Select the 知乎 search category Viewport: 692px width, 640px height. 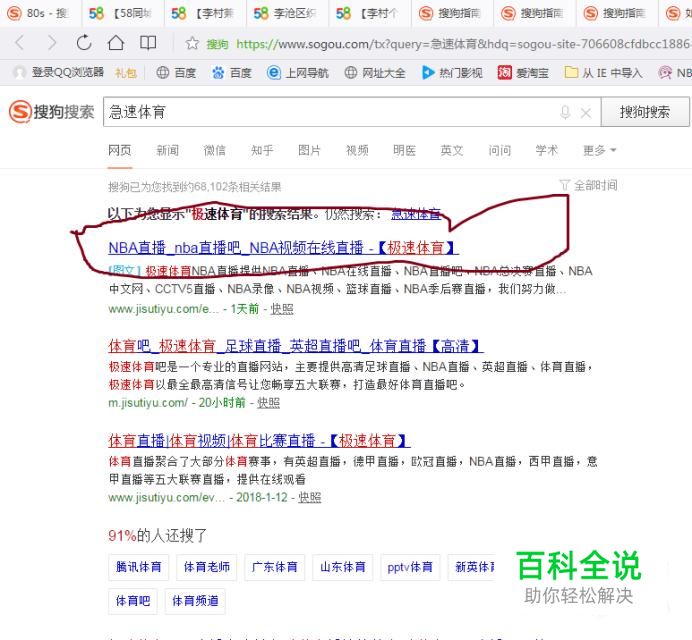(262, 151)
